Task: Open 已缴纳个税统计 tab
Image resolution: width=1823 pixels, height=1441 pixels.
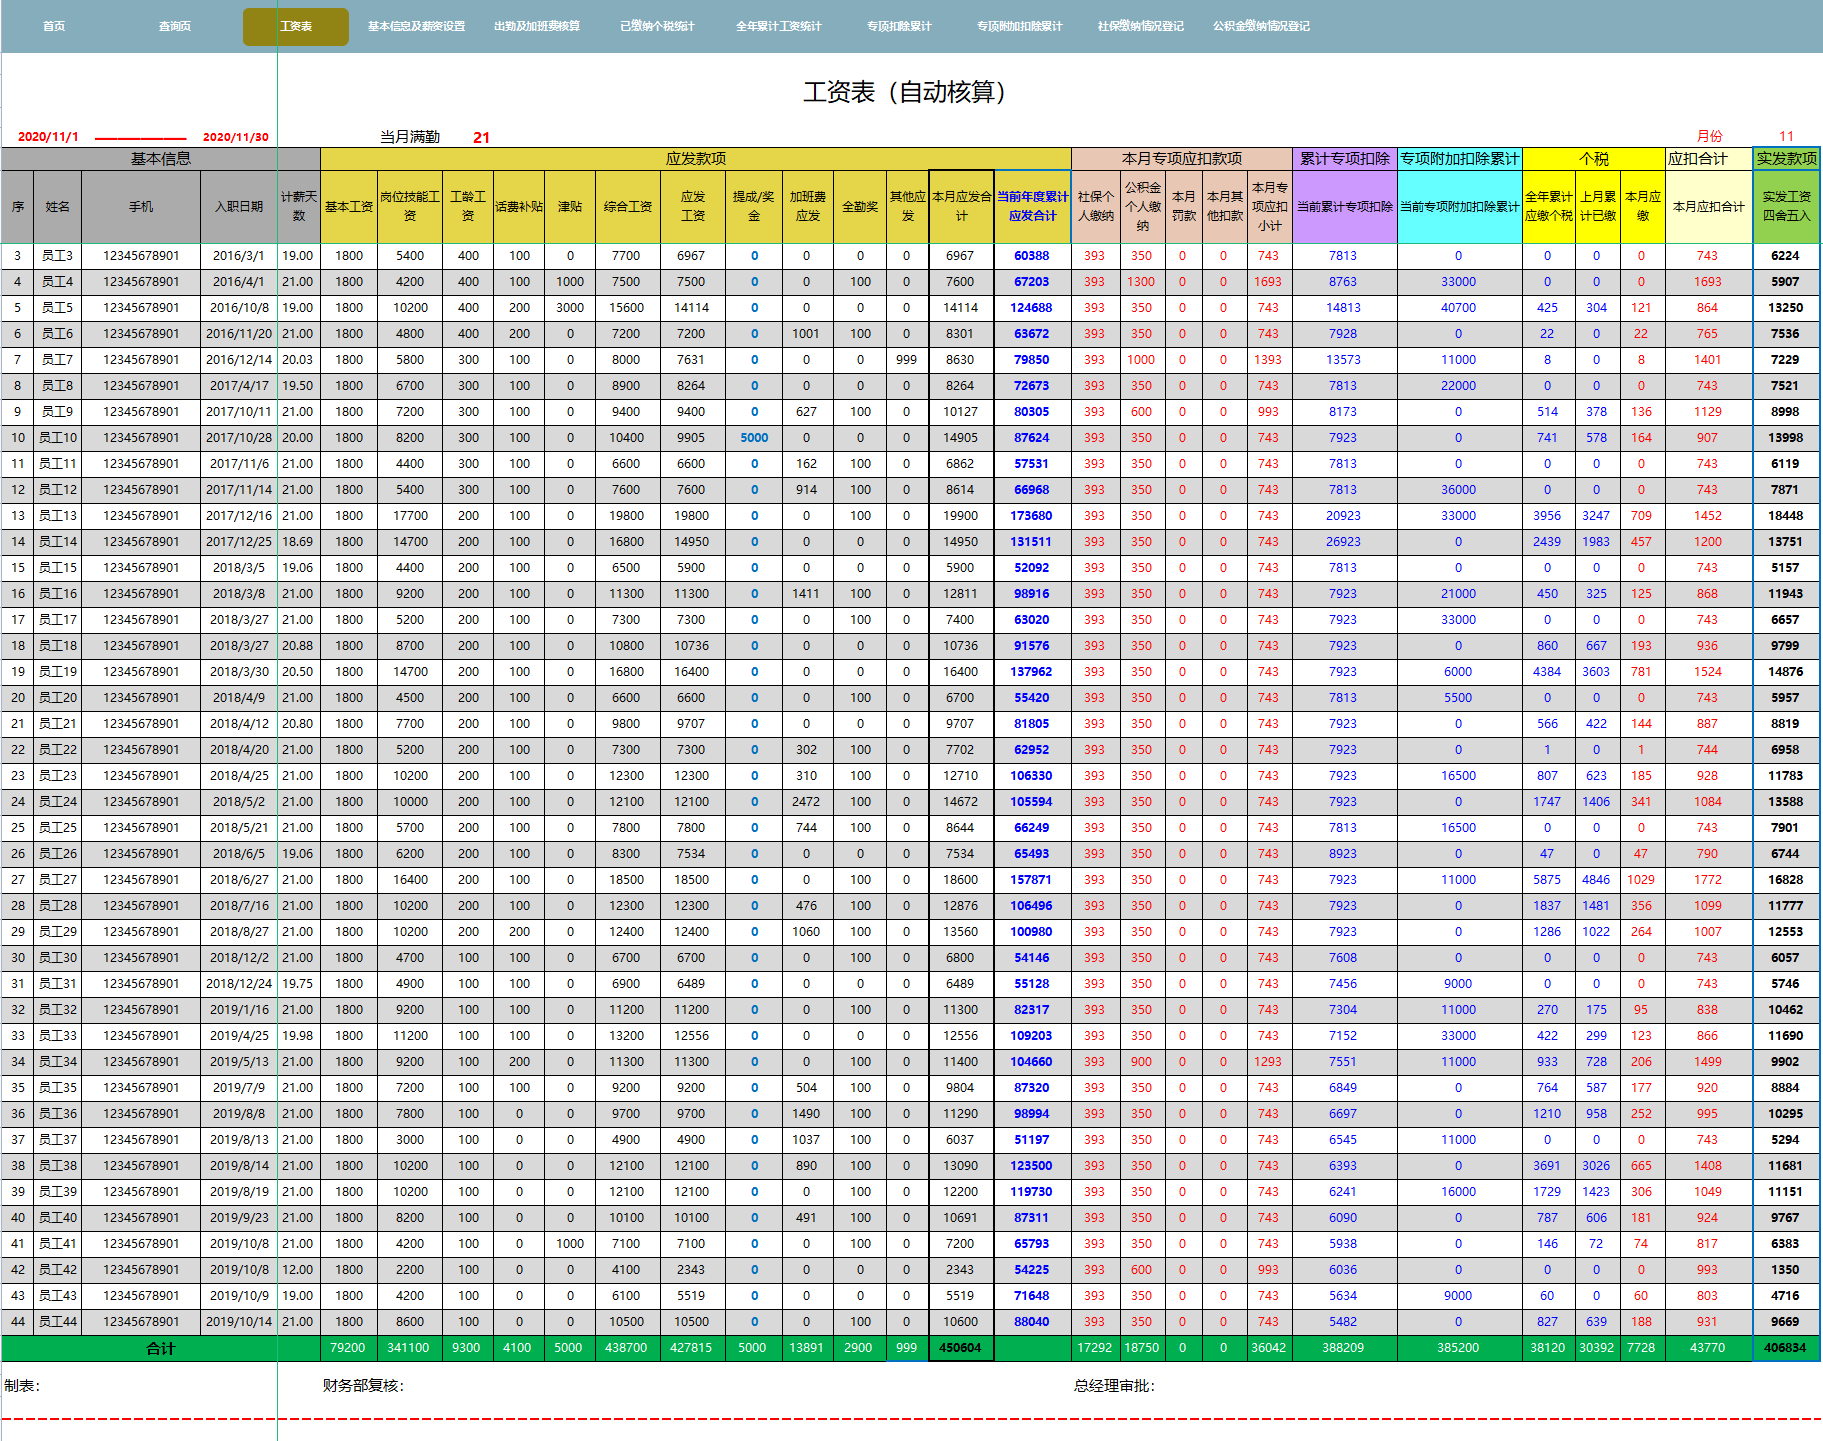Action: [657, 26]
